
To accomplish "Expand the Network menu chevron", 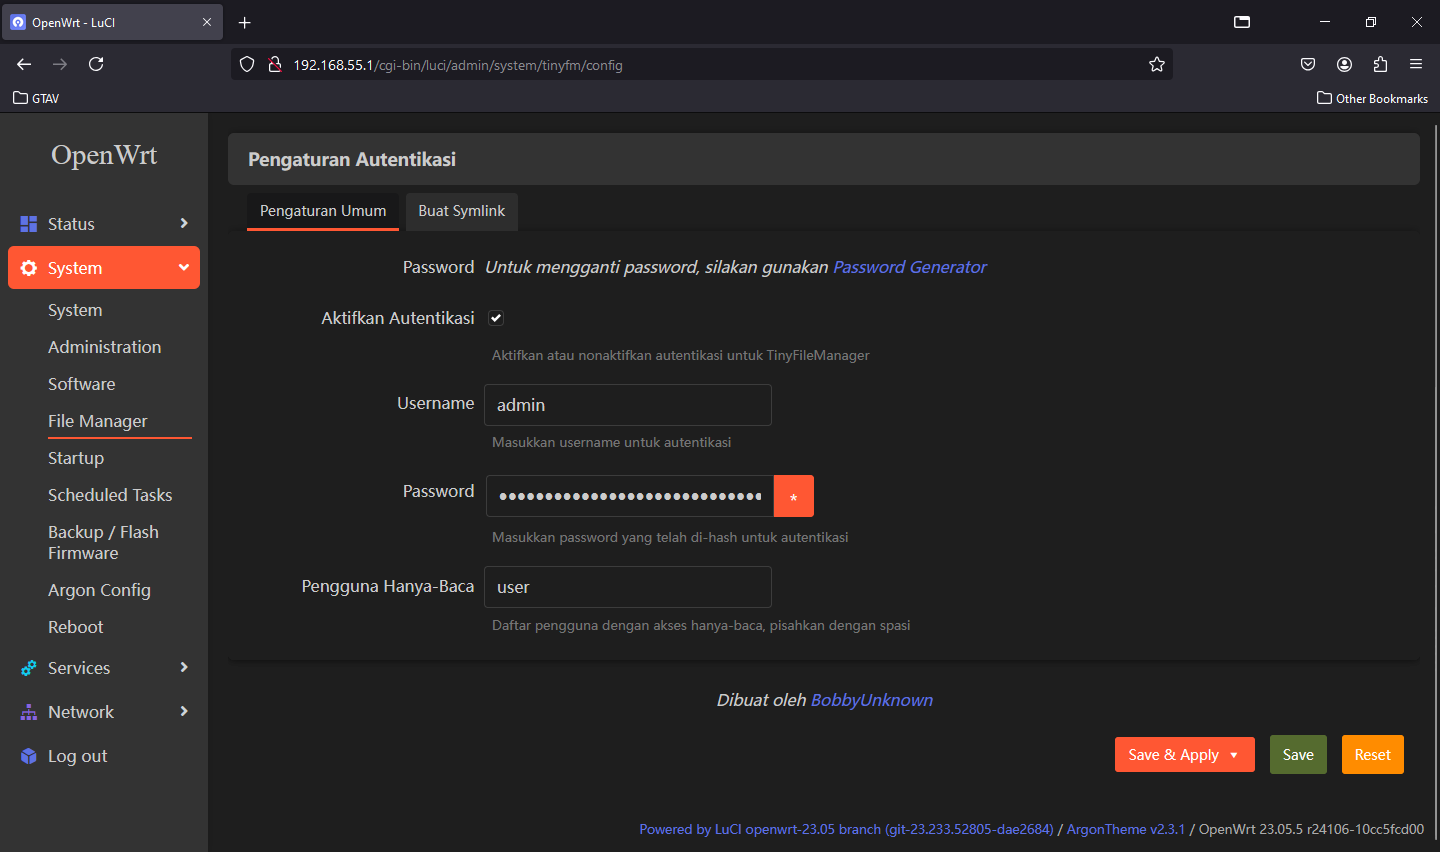I will pyautogui.click(x=184, y=711).
